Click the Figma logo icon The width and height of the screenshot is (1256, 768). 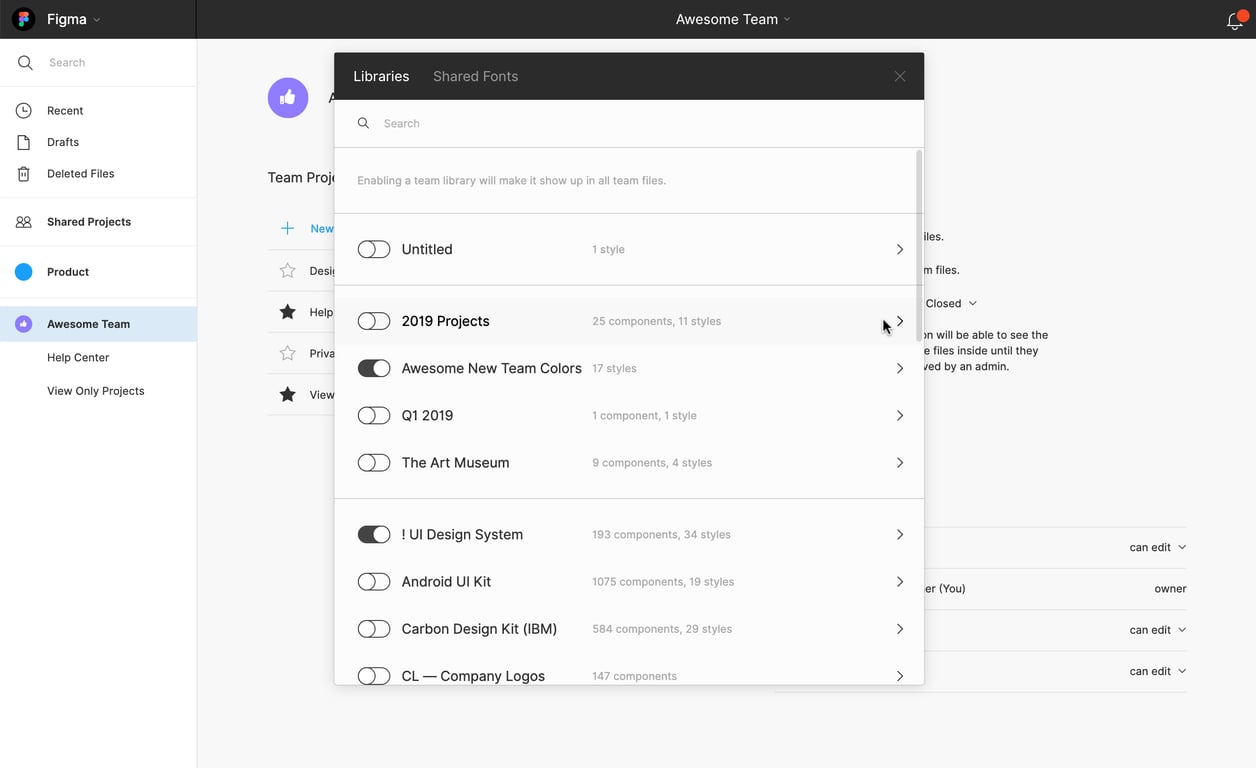point(23,19)
